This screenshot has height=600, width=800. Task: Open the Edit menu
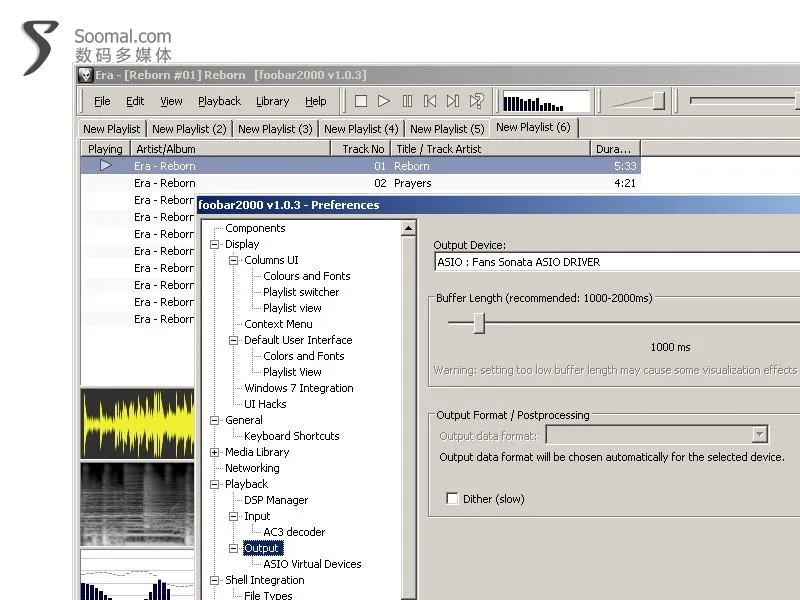click(135, 101)
